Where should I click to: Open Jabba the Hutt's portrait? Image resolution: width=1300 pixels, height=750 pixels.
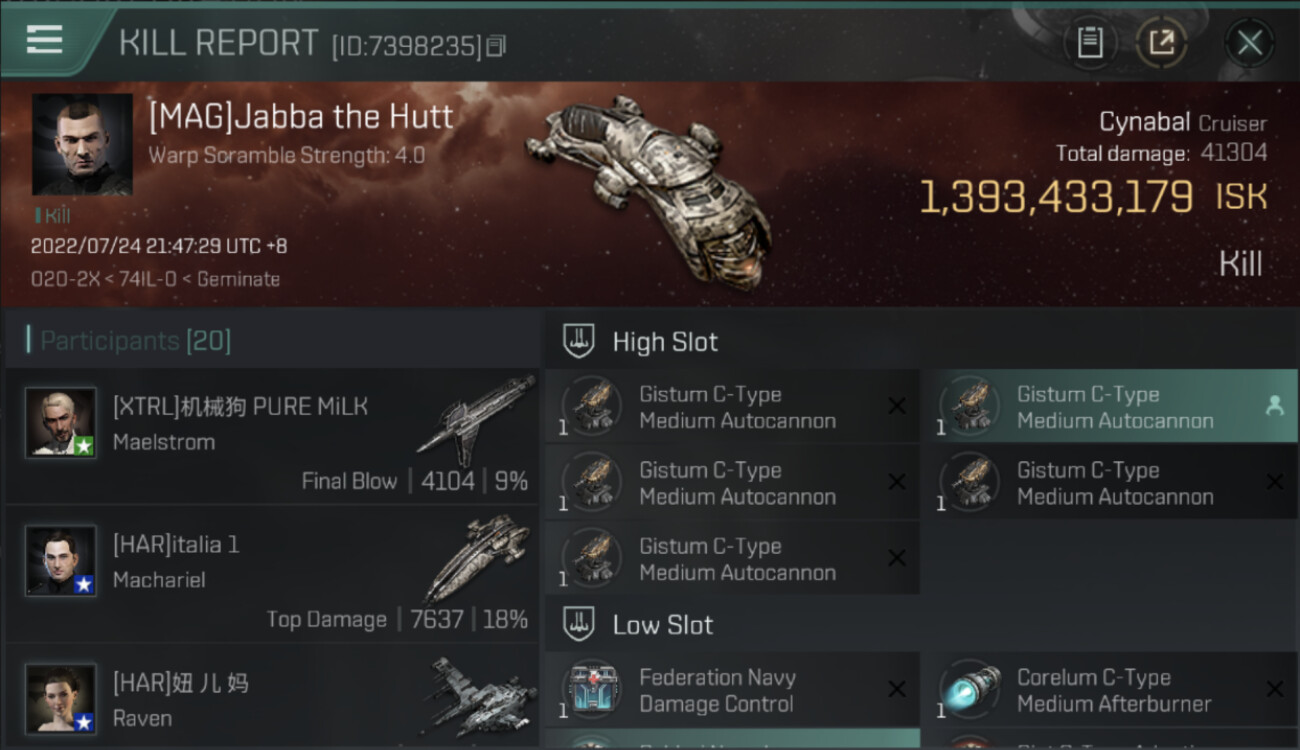pyautogui.click(x=82, y=145)
